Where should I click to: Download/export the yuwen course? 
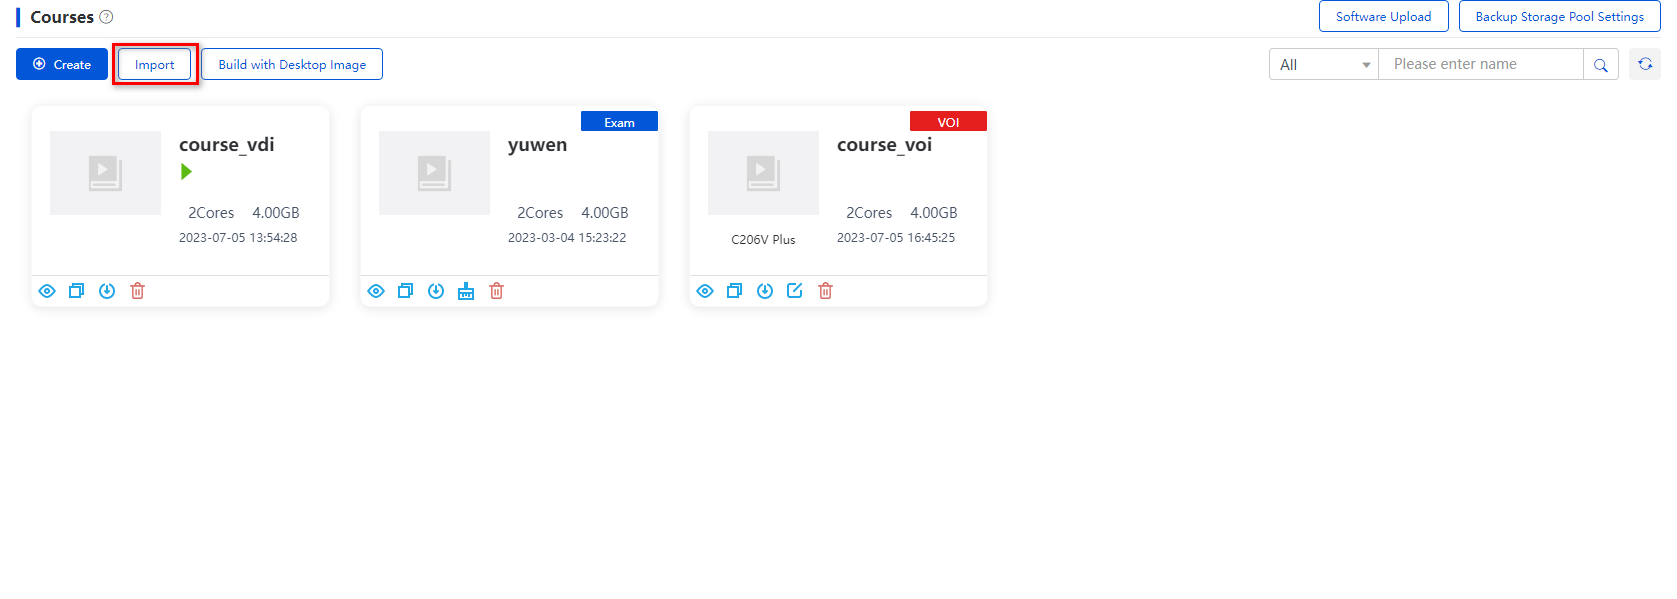click(x=436, y=291)
